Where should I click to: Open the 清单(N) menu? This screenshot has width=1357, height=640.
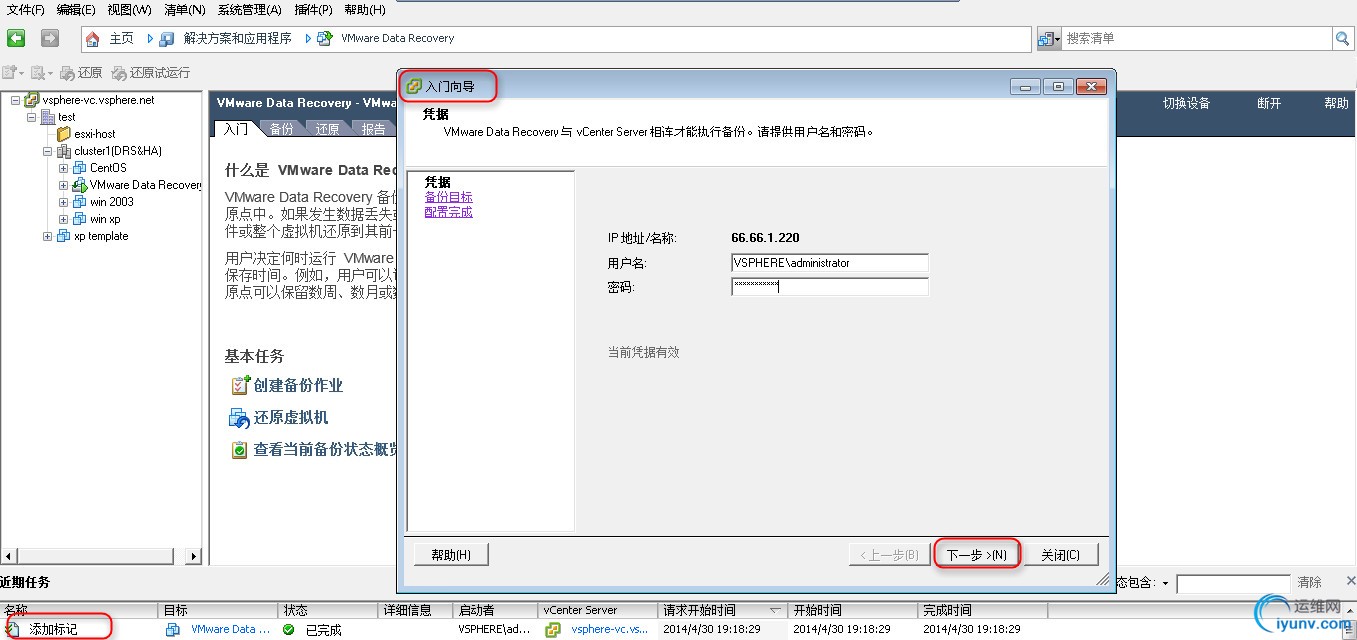pyautogui.click(x=184, y=10)
